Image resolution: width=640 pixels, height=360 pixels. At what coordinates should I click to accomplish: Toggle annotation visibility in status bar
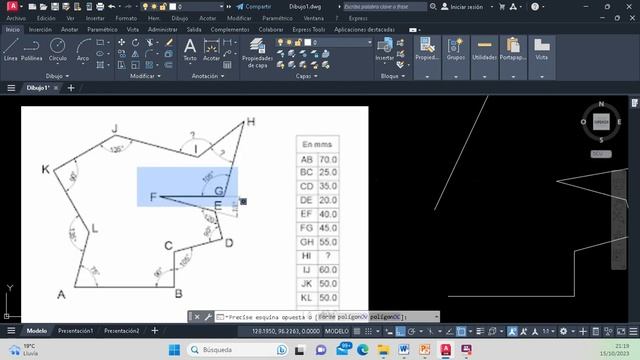(x=512, y=331)
